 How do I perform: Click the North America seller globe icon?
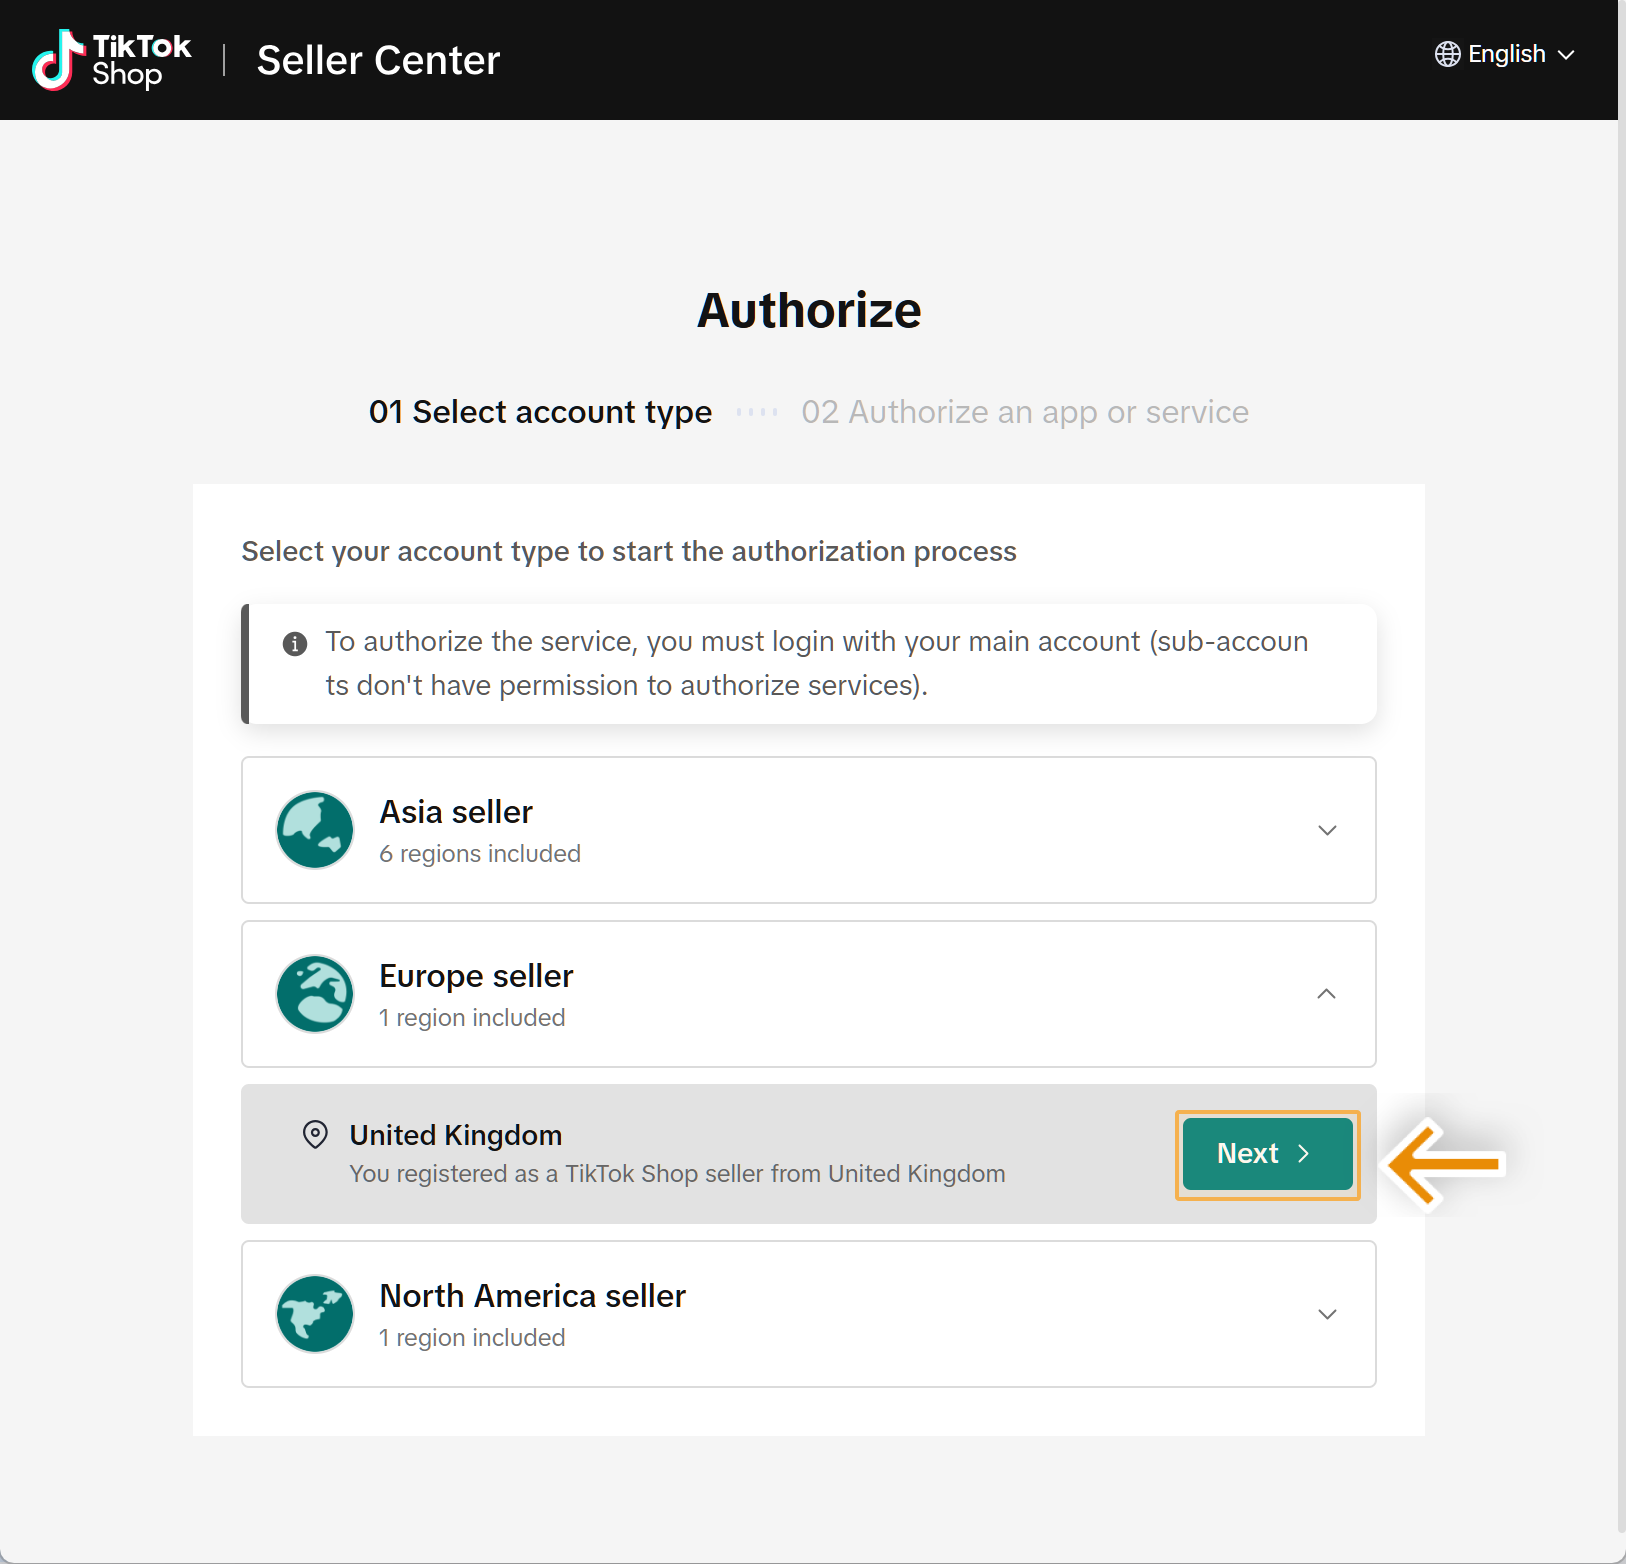point(315,1314)
